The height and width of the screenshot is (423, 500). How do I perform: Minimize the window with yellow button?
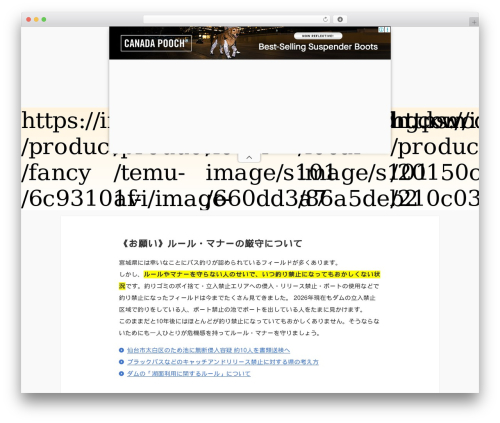[x=36, y=20]
